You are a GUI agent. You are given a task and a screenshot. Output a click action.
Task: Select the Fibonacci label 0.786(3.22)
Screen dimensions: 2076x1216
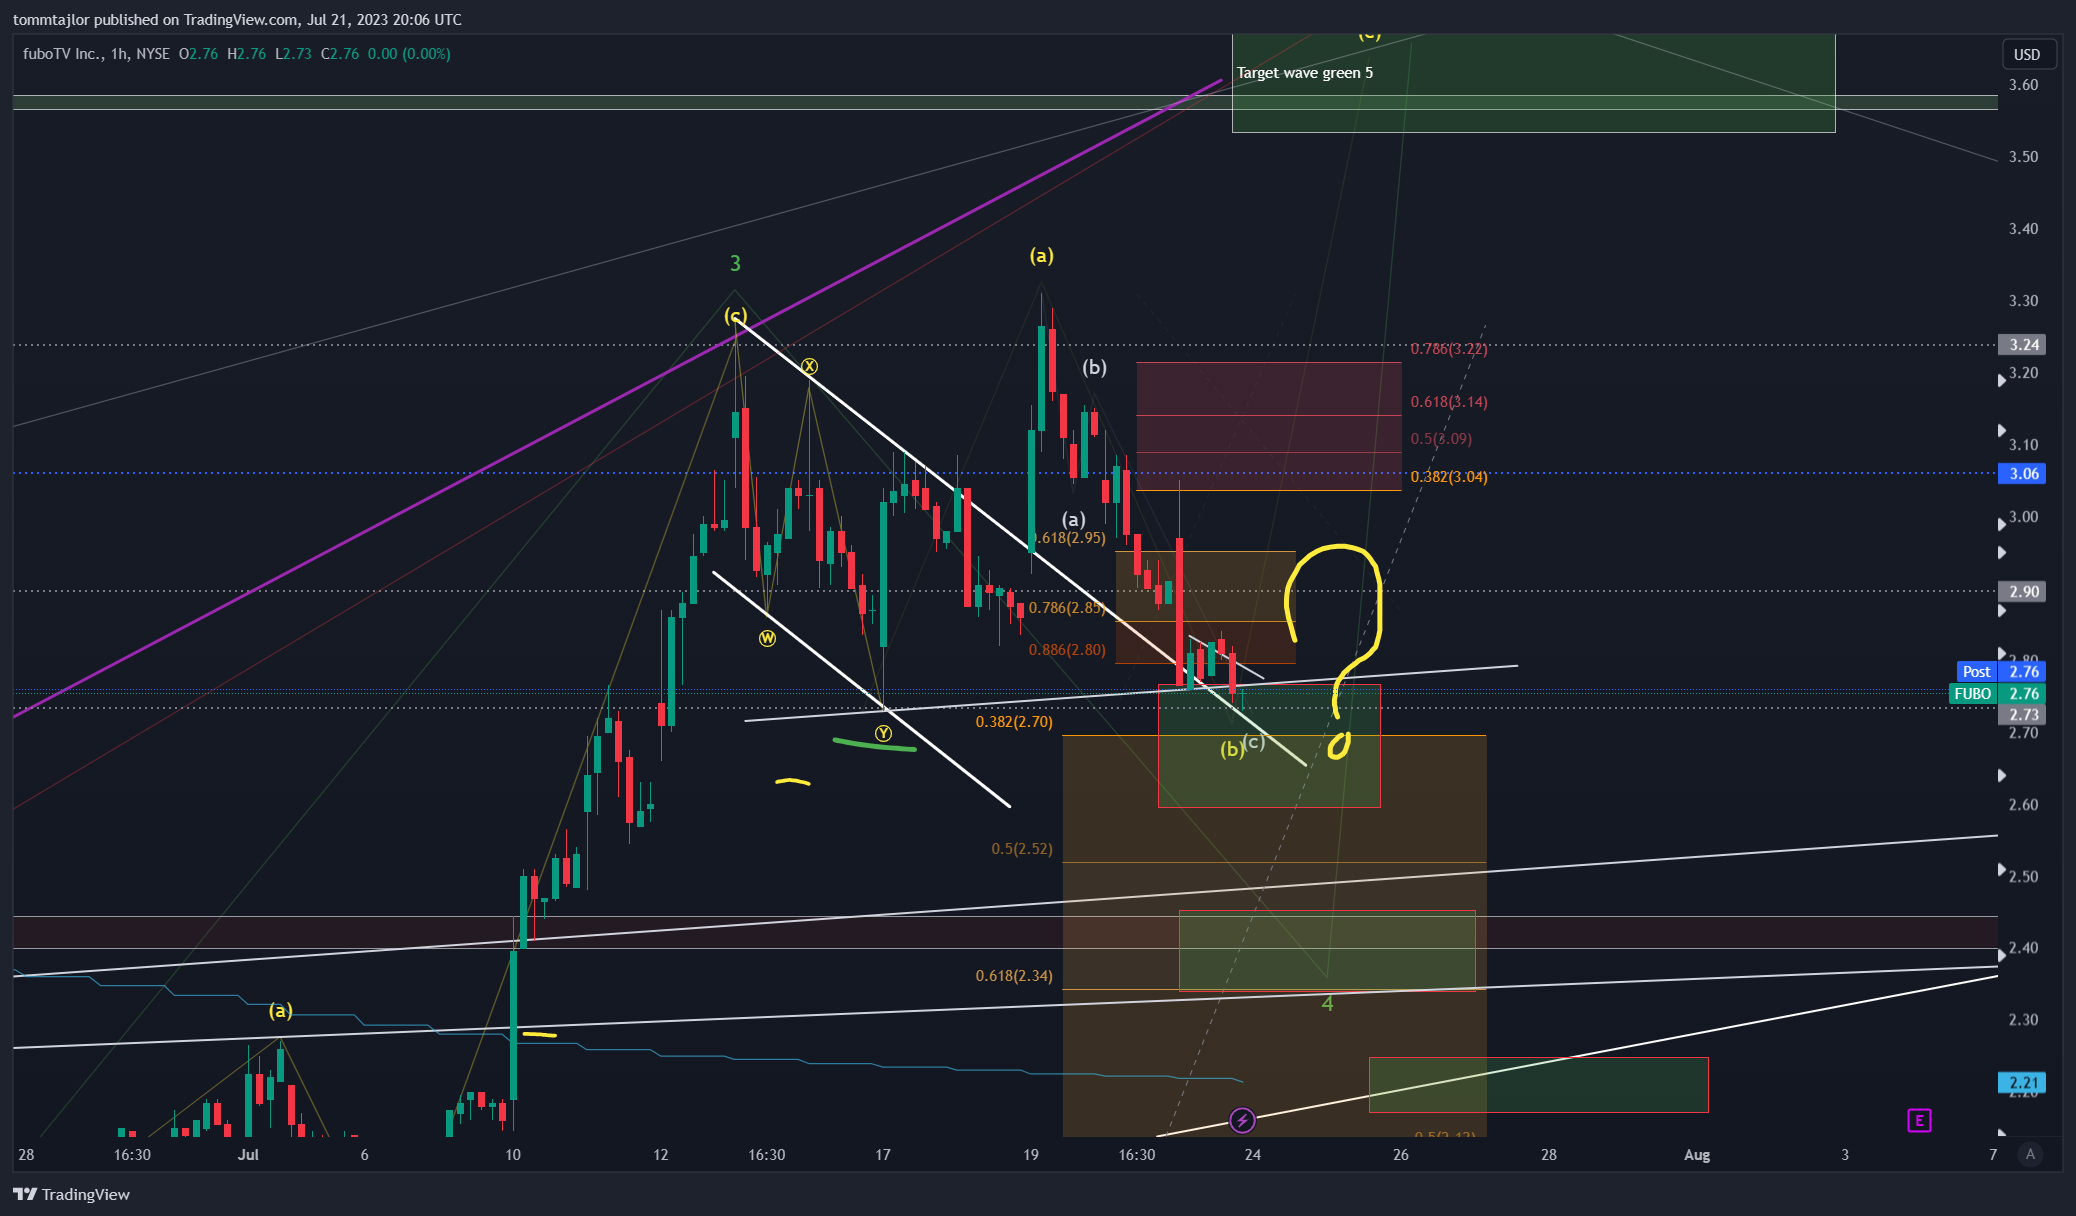[x=1449, y=349]
